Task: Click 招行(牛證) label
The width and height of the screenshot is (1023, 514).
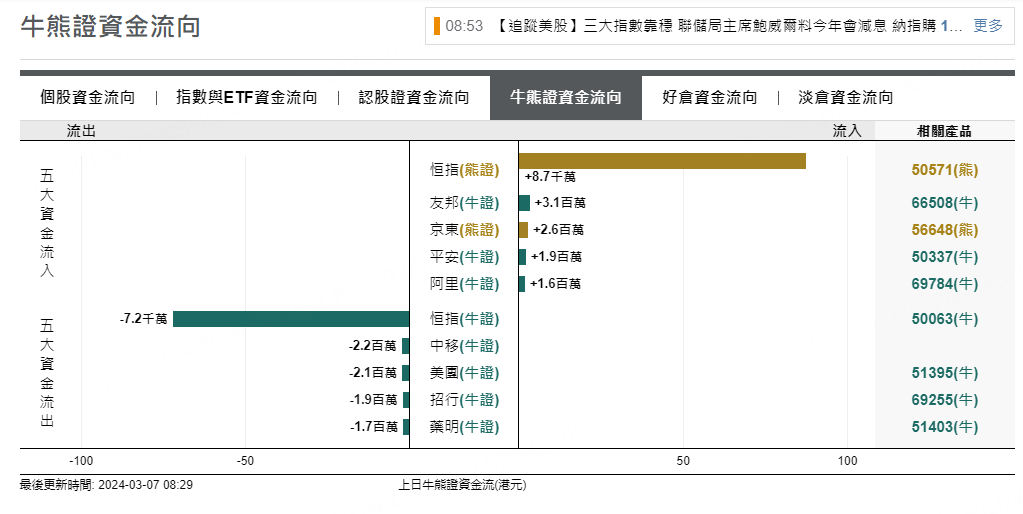Action: 465,400
